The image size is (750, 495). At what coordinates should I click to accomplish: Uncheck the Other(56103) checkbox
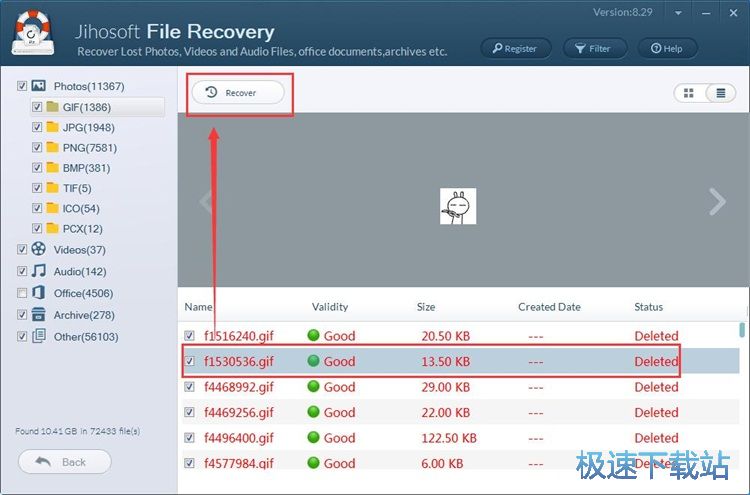[22, 336]
